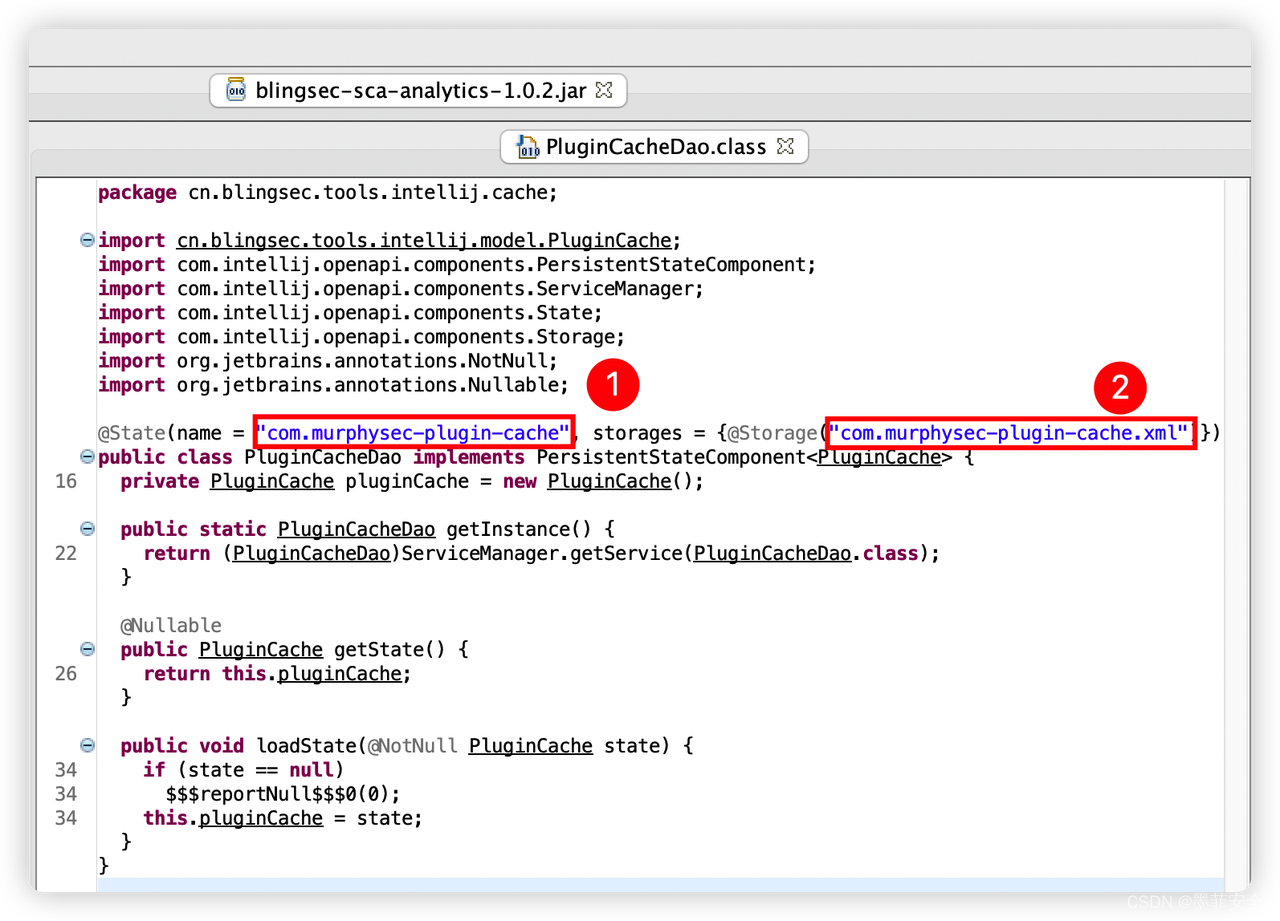Click the @NotNull annotation in loadState
The width and height of the screenshot is (1280, 921).
[413, 745]
